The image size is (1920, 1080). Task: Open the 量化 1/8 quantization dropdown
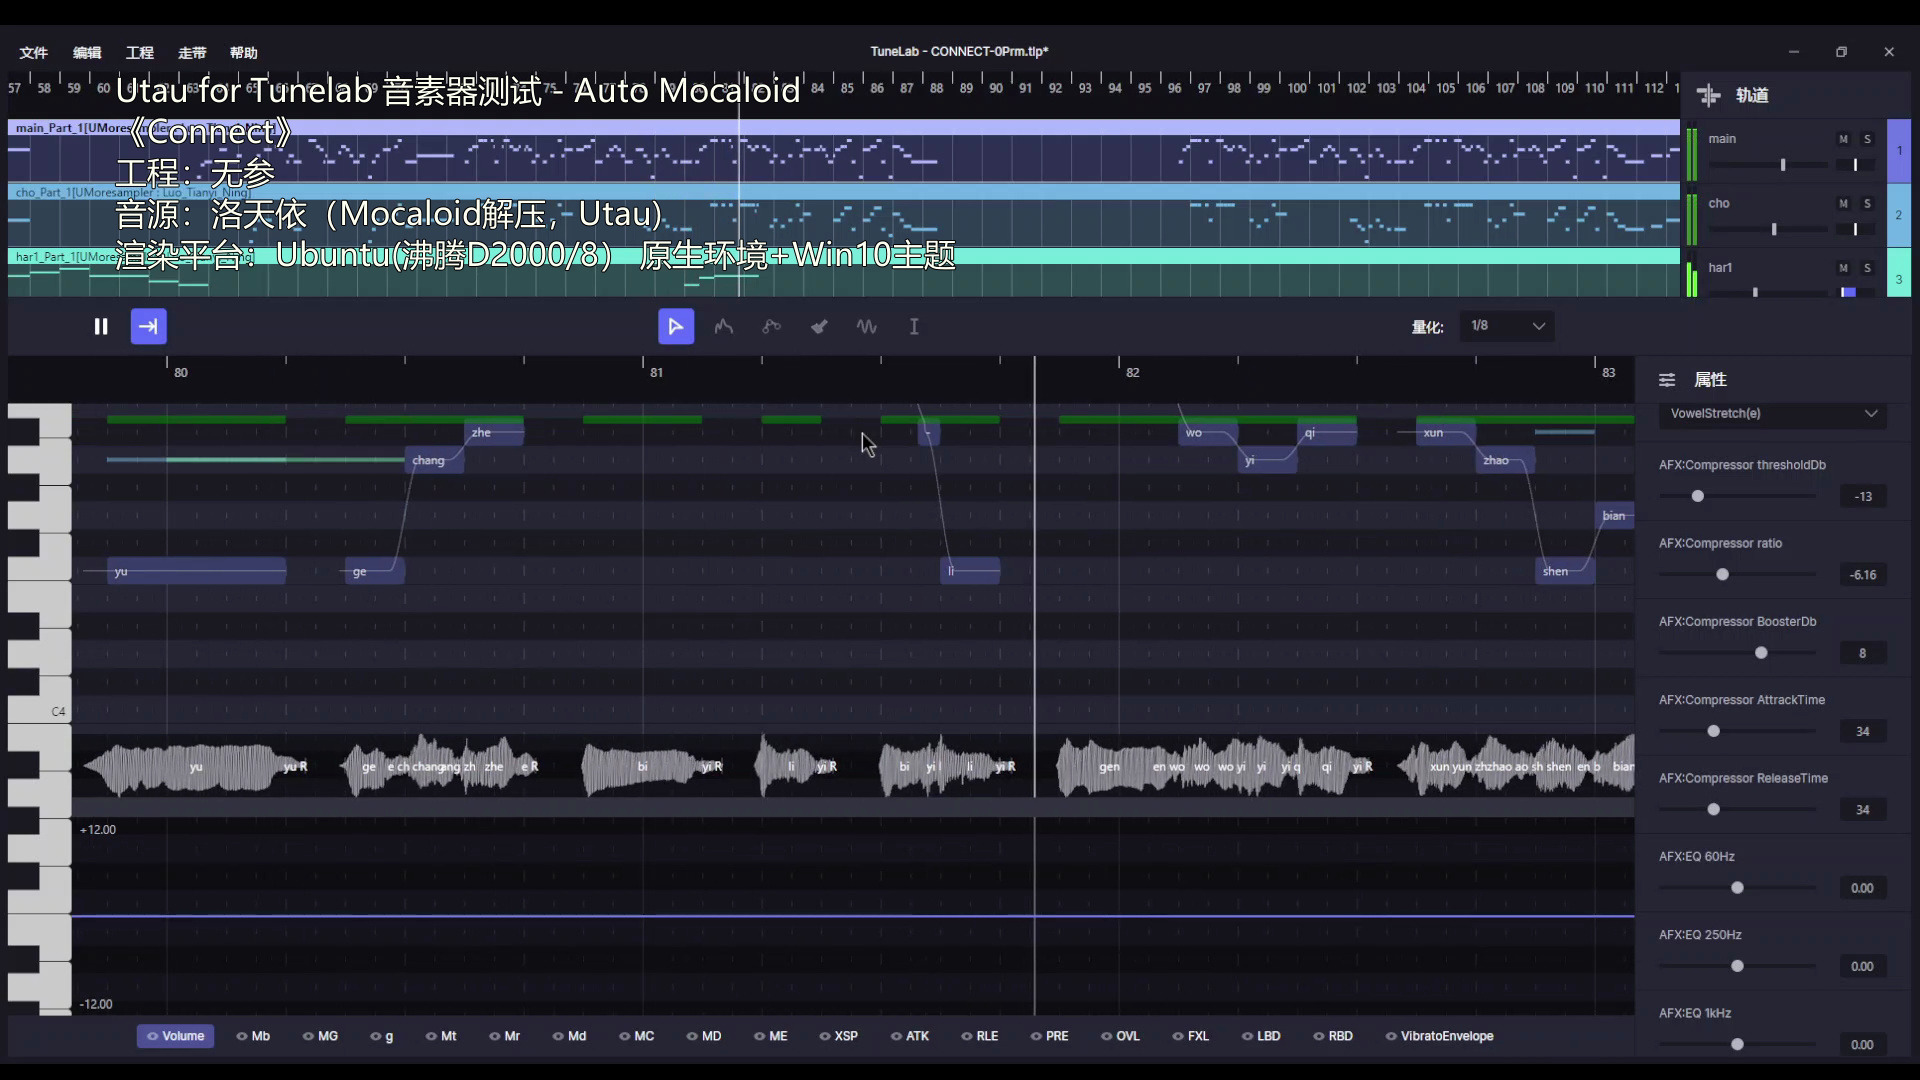coord(1507,326)
